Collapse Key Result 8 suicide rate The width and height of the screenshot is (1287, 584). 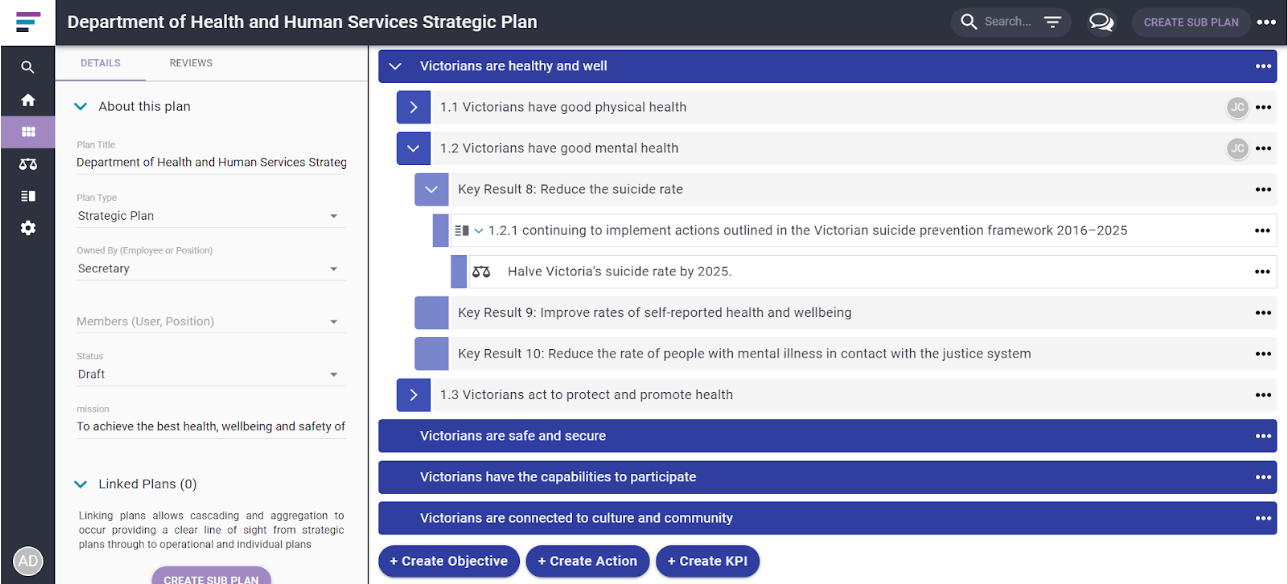click(431, 189)
